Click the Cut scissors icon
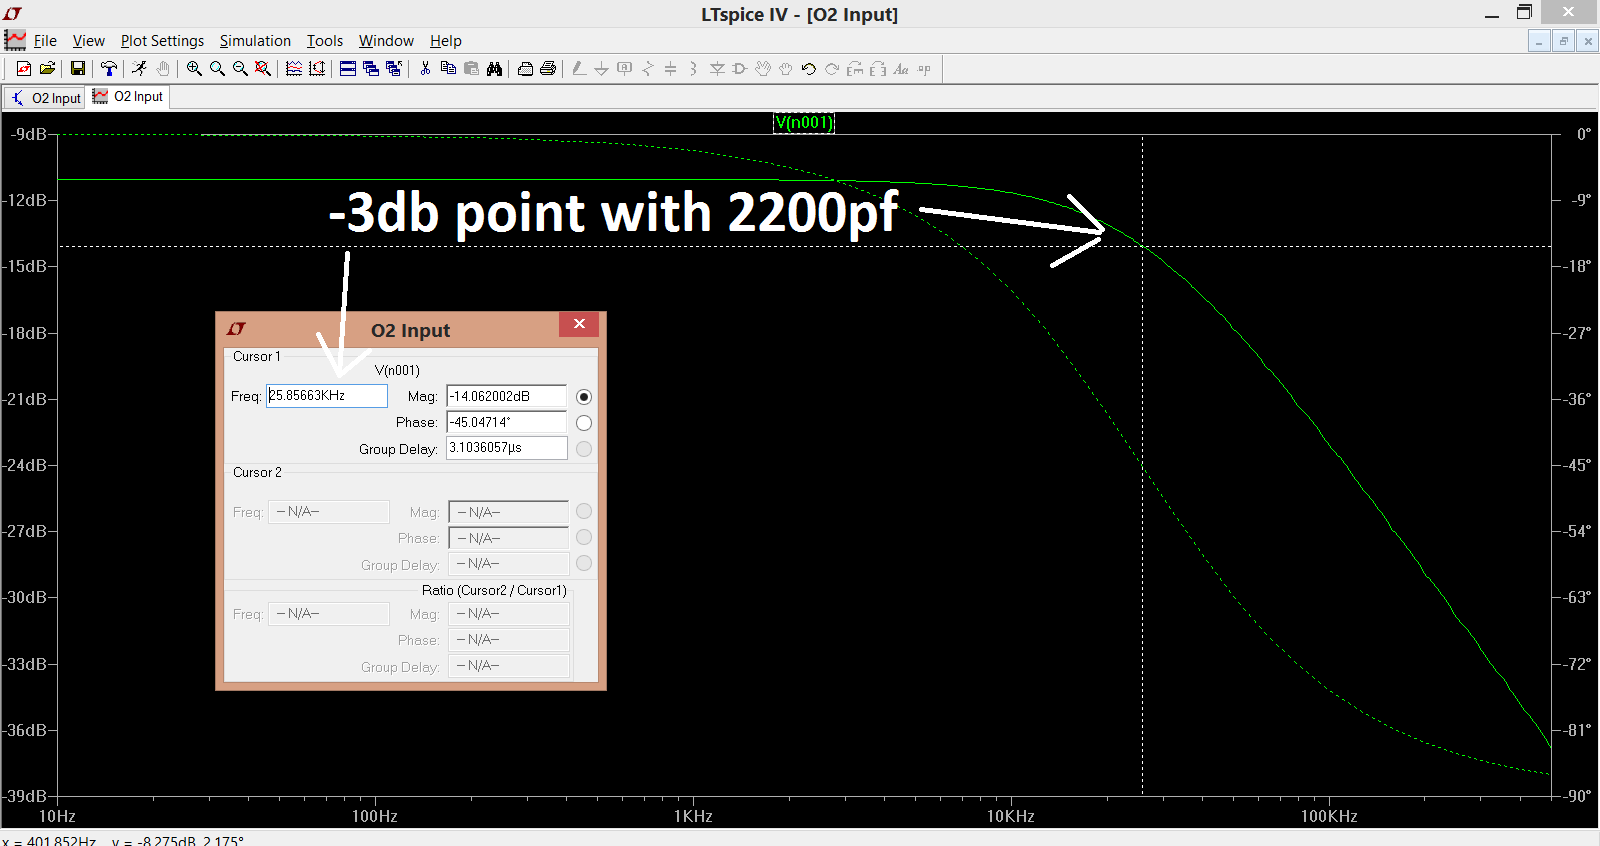Image resolution: width=1600 pixels, height=846 pixels. [425, 68]
